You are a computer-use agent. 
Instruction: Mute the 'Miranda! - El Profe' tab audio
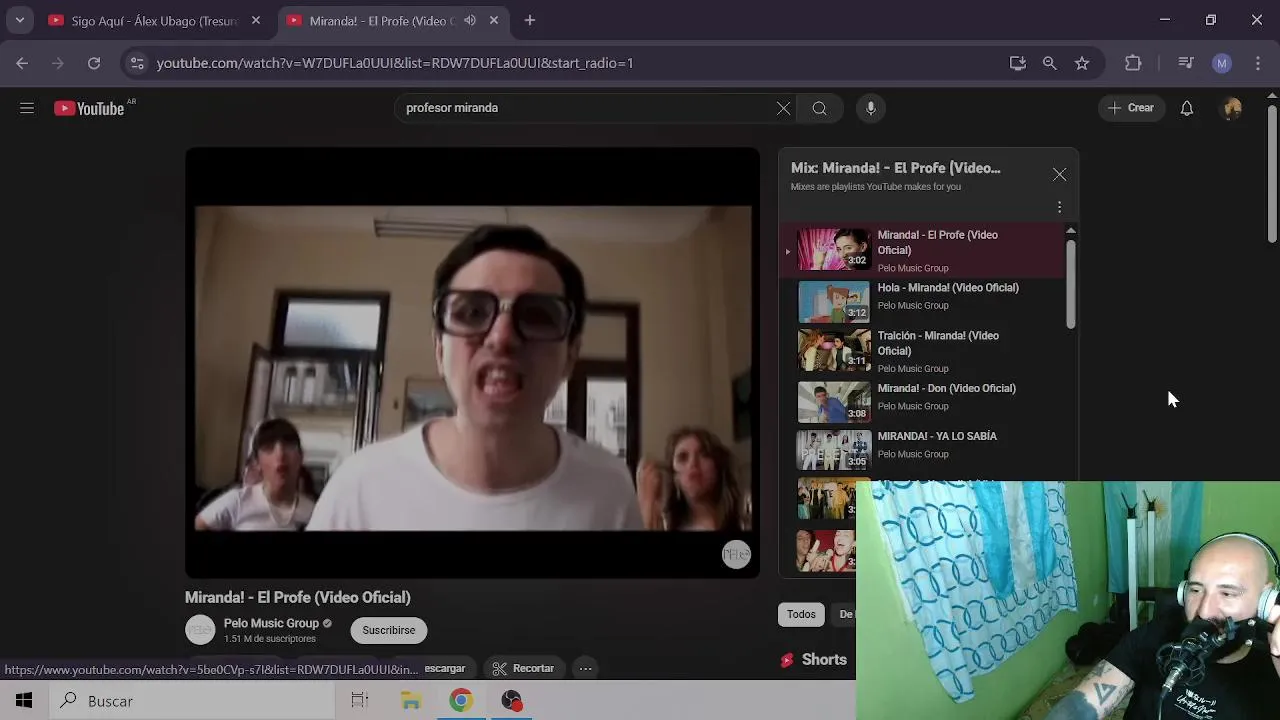pos(470,20)
